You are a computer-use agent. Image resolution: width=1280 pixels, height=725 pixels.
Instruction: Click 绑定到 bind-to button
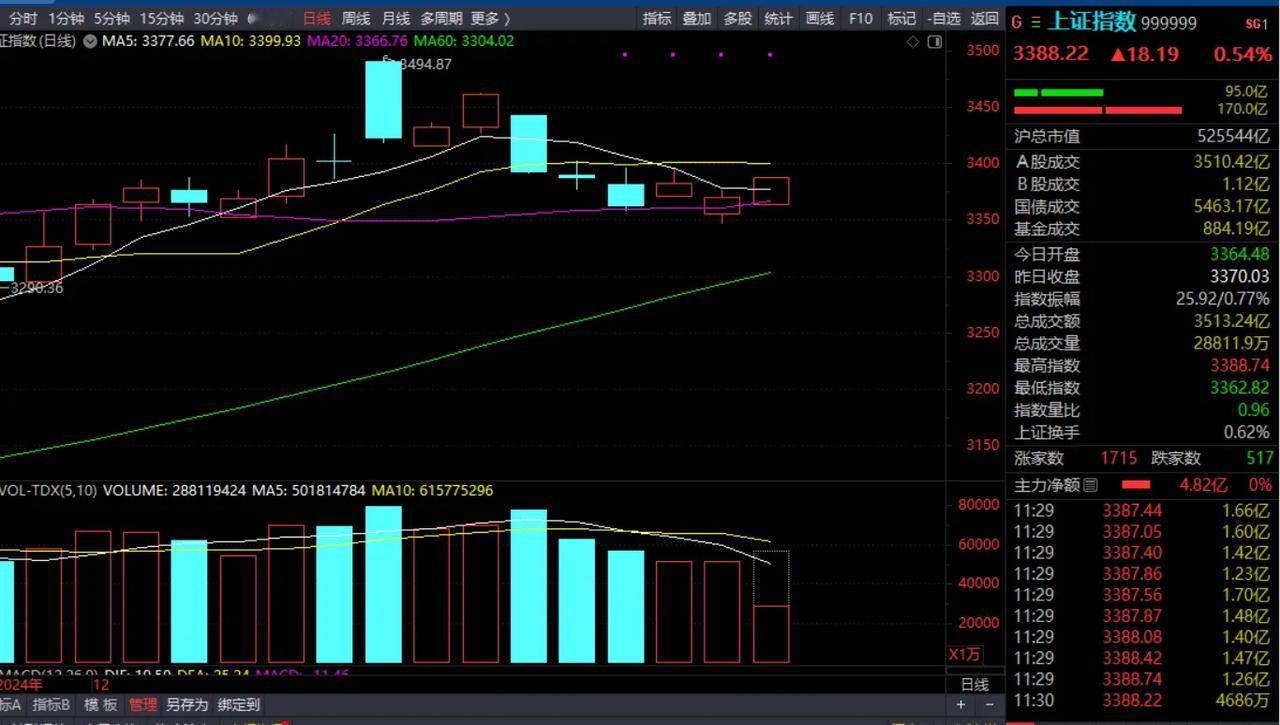pyautogui.click(x=238, y=705)
